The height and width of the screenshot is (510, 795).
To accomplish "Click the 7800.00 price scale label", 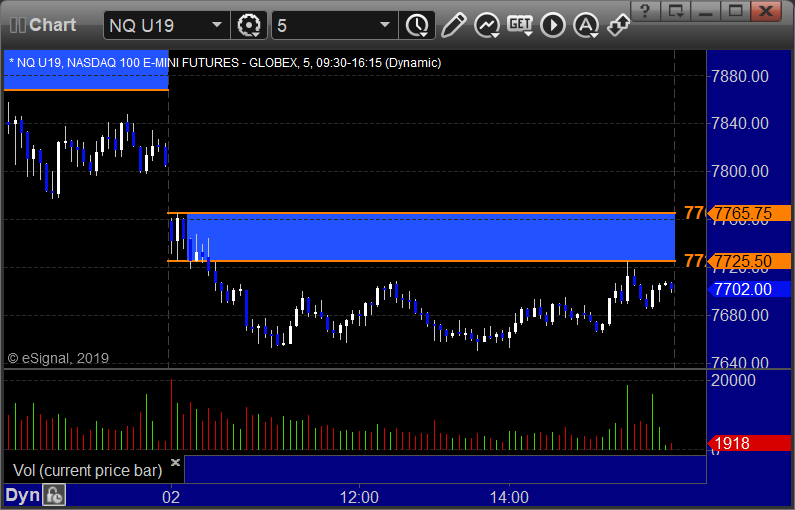I will point(740,171).
